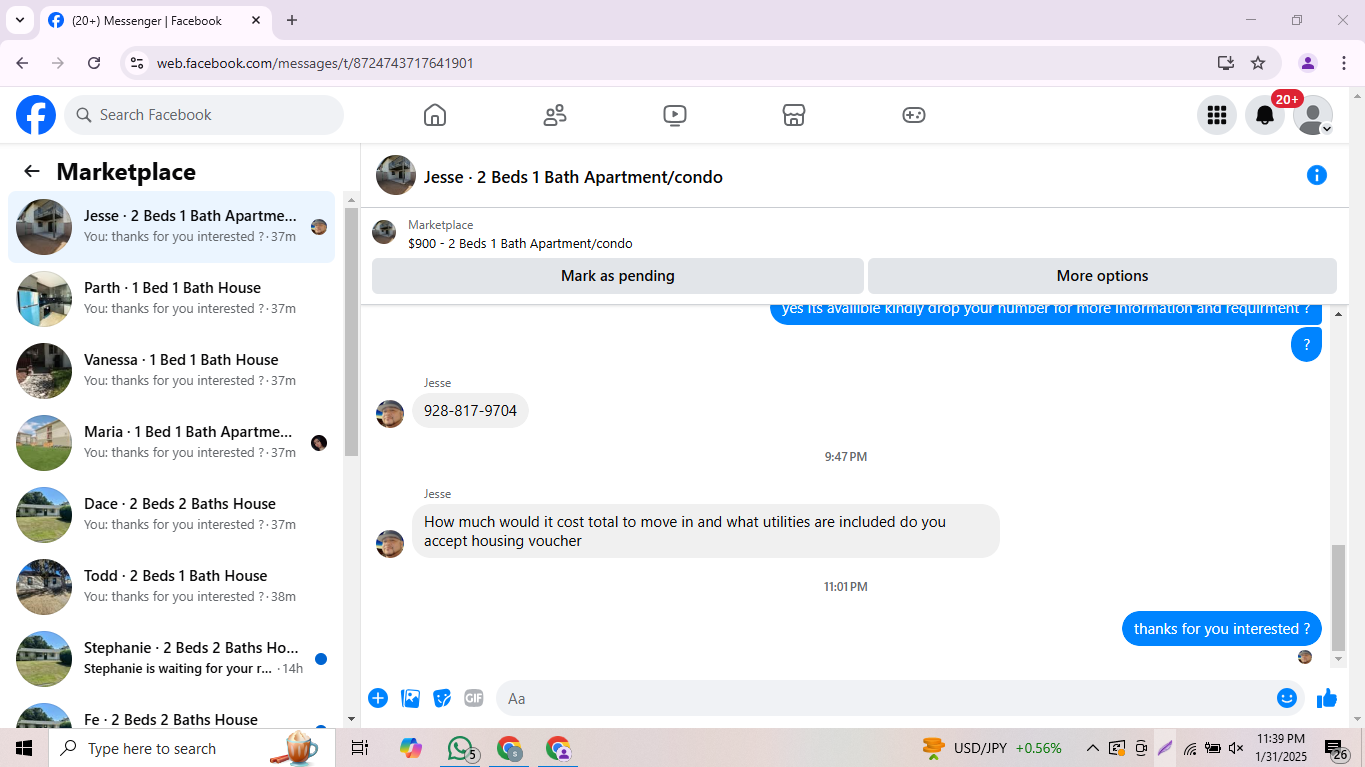1365x767 pixels.
Task: Click the listing thumbnail in the chat header
Action: pyautogui.click(x=396, y=176)
